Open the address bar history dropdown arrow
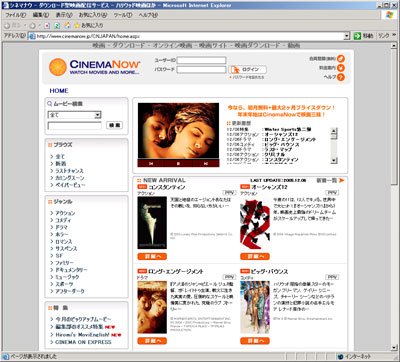 (347, 36)
